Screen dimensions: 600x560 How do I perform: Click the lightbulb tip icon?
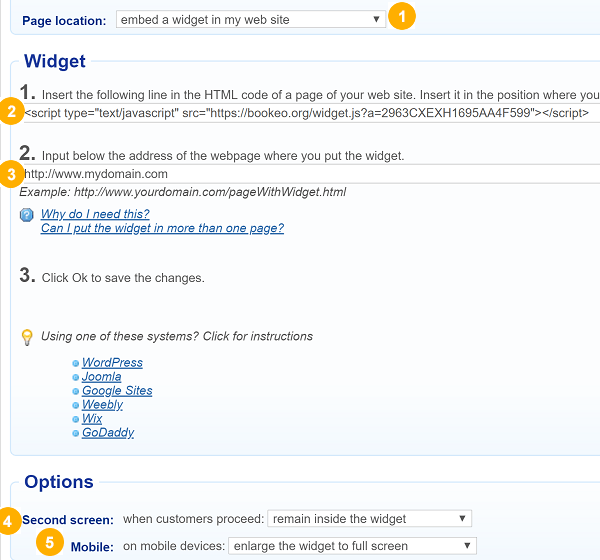27,337
